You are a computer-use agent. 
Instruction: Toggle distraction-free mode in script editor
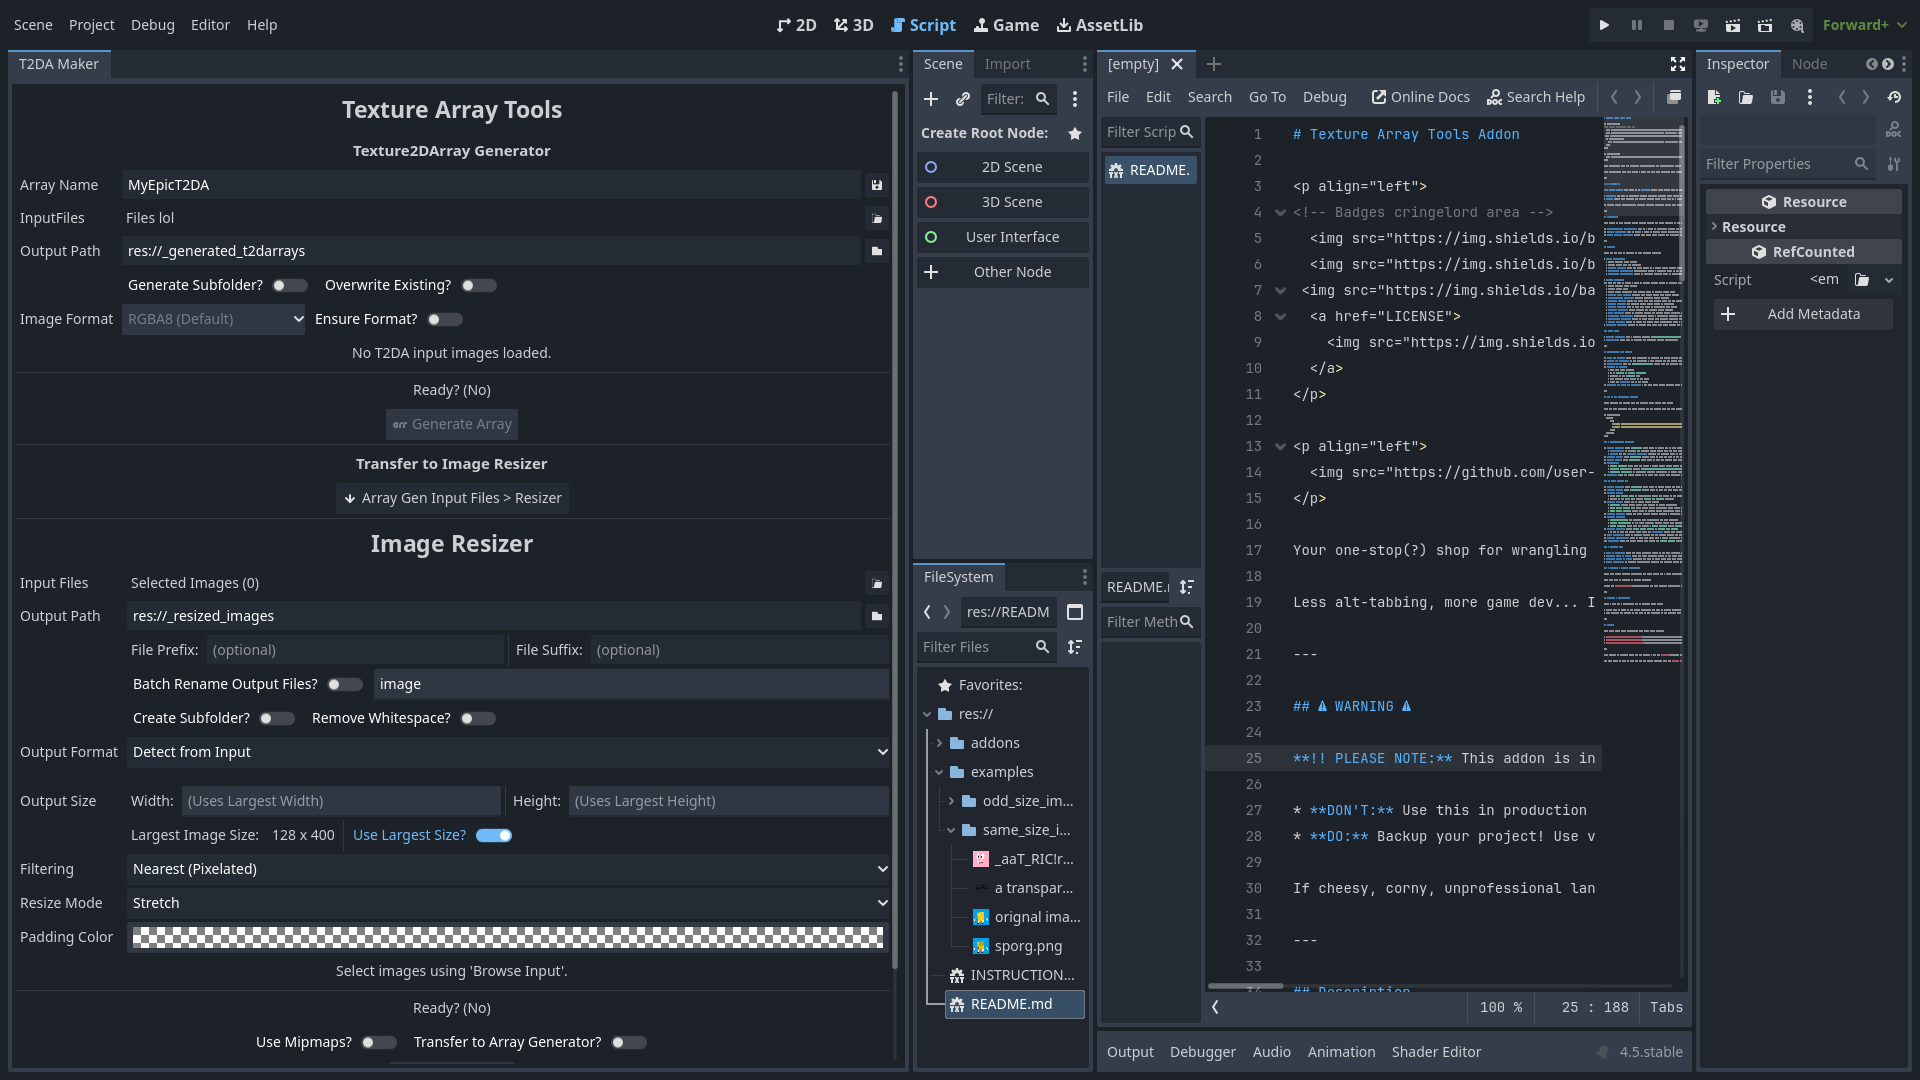click(x=1678, y=64)
